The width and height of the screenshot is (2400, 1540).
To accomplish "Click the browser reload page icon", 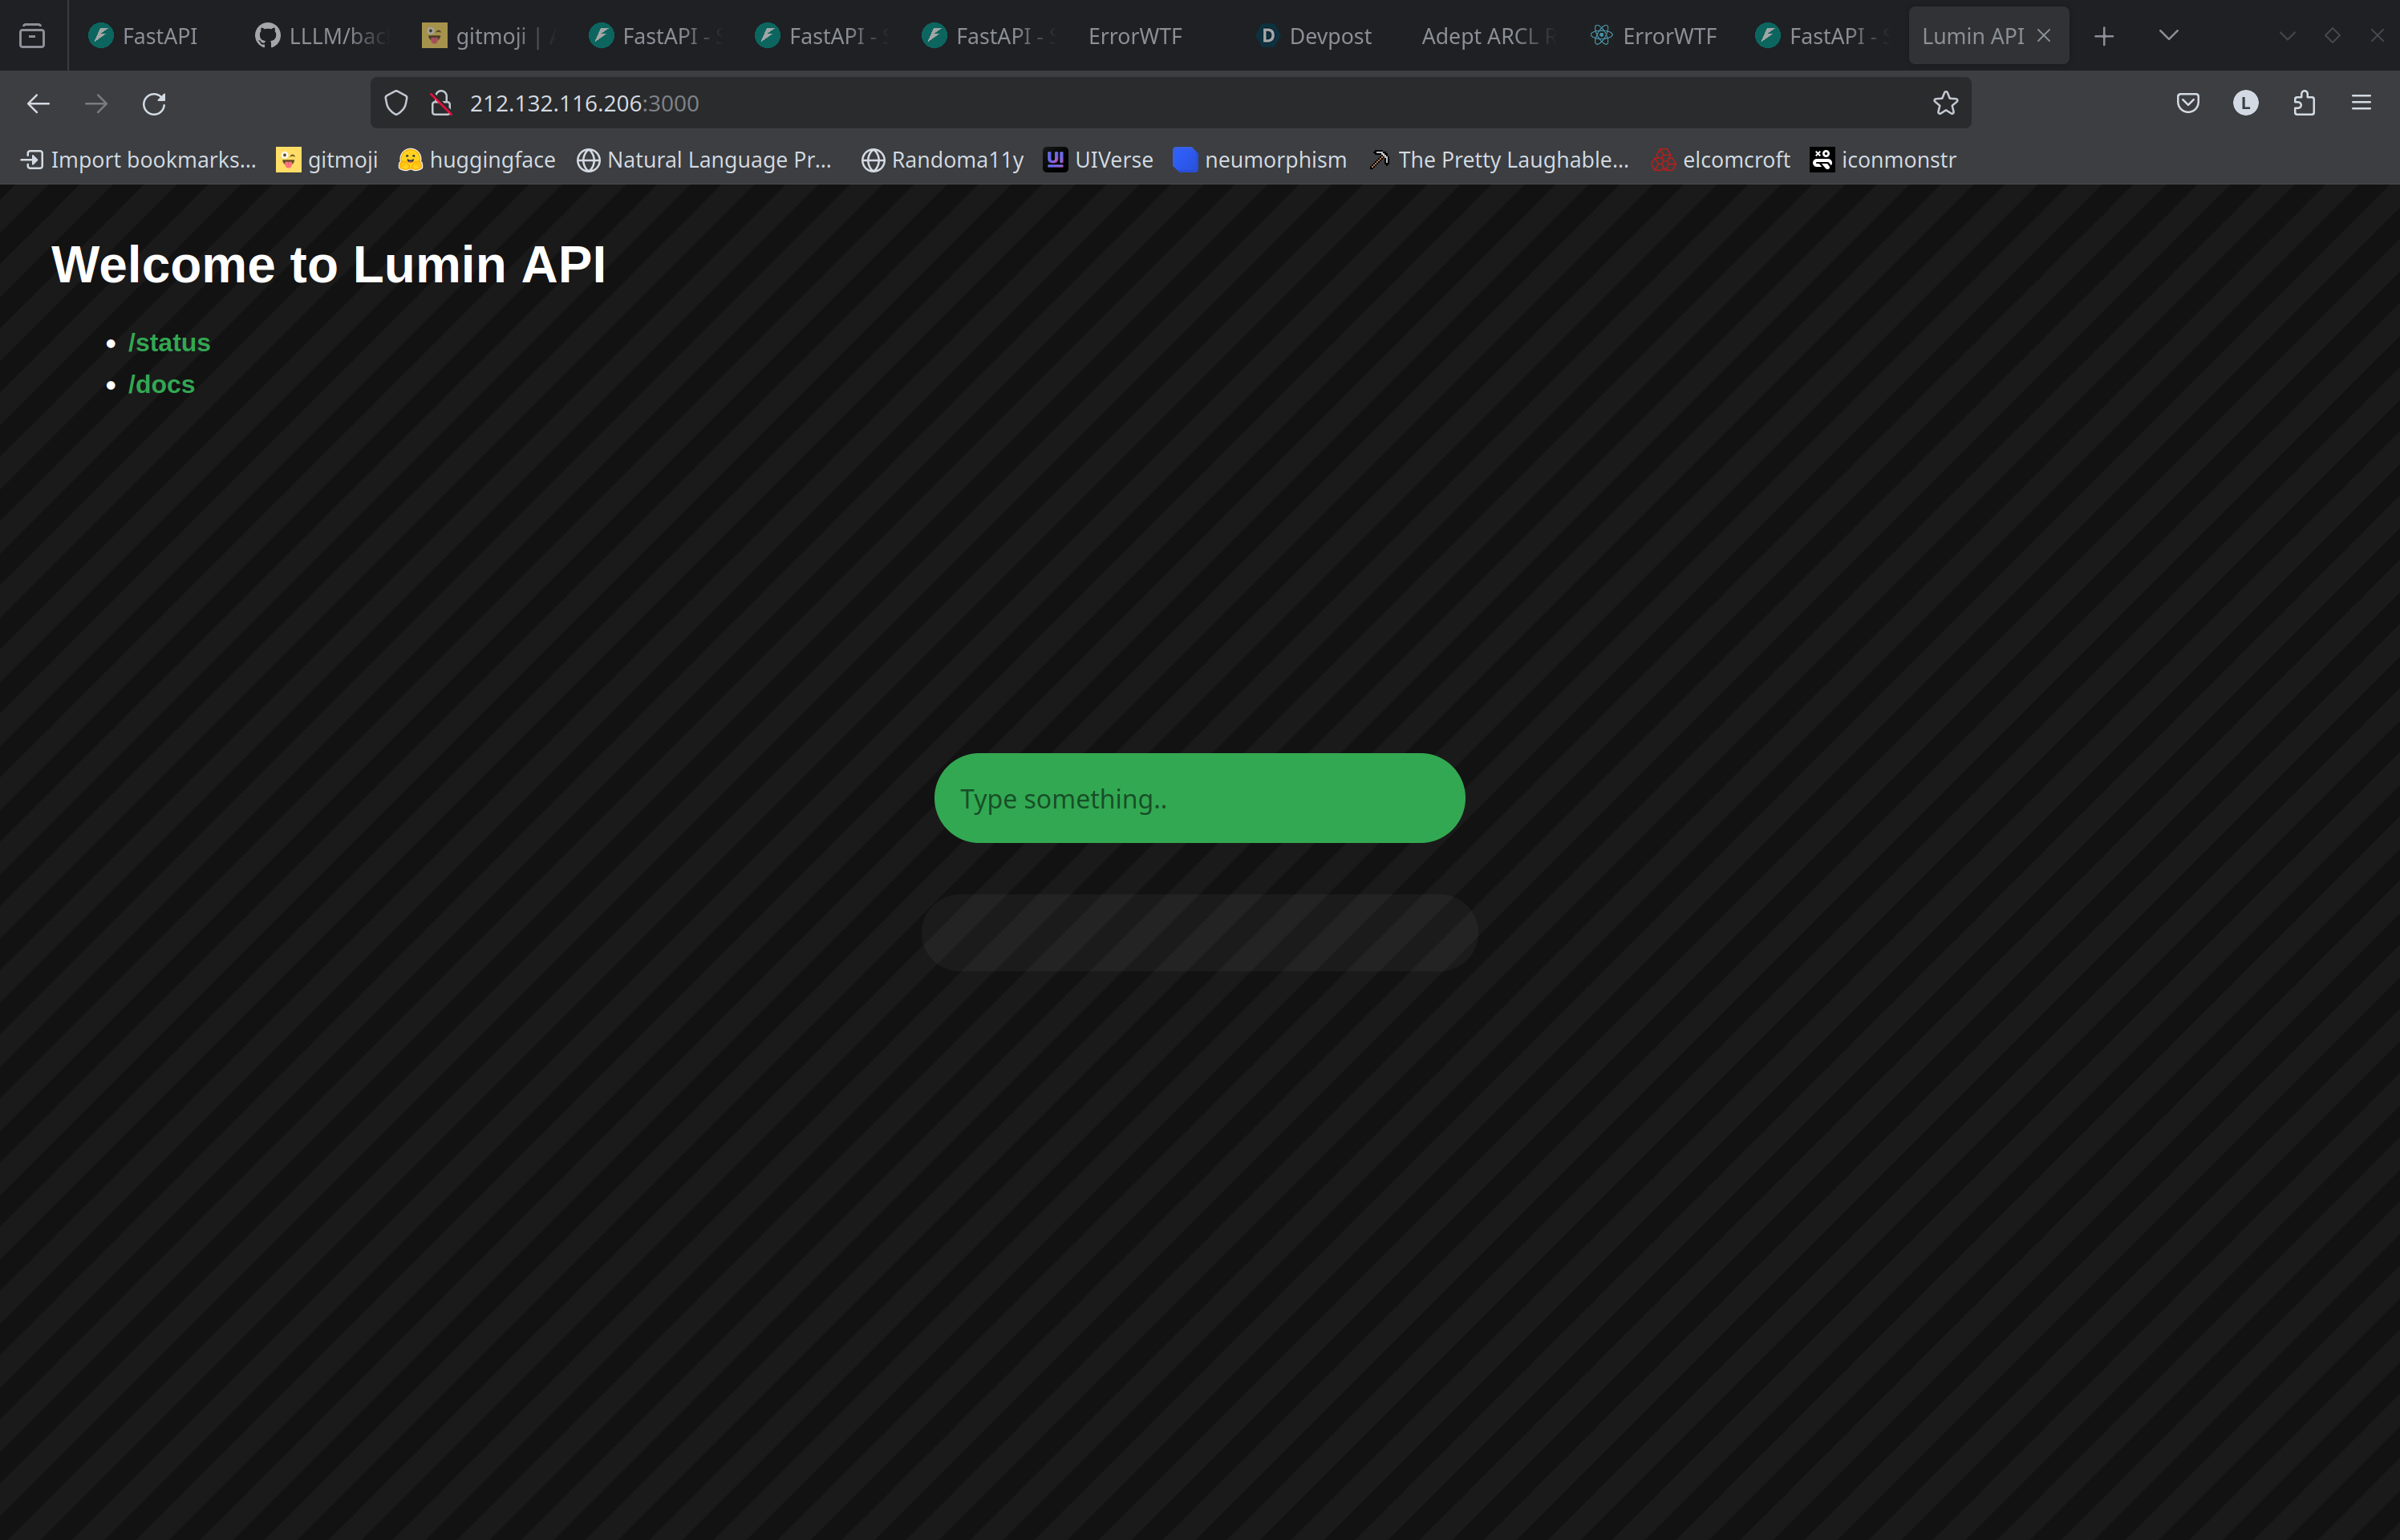I will 154,103.
